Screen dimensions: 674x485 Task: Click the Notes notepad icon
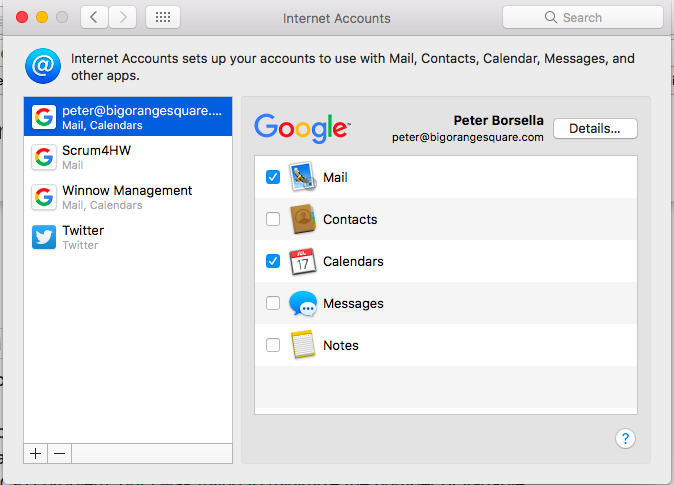[x=303, y=344]
